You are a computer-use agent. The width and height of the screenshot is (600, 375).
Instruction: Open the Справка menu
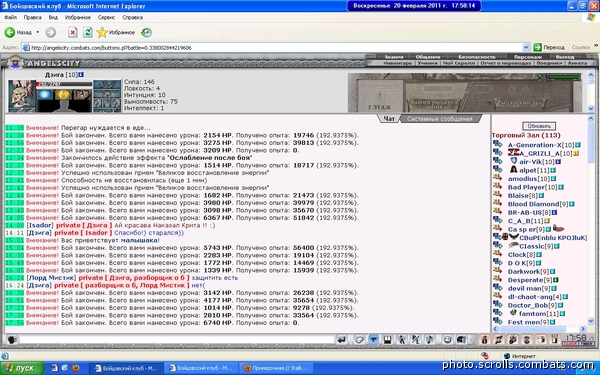tap(132, 18)
